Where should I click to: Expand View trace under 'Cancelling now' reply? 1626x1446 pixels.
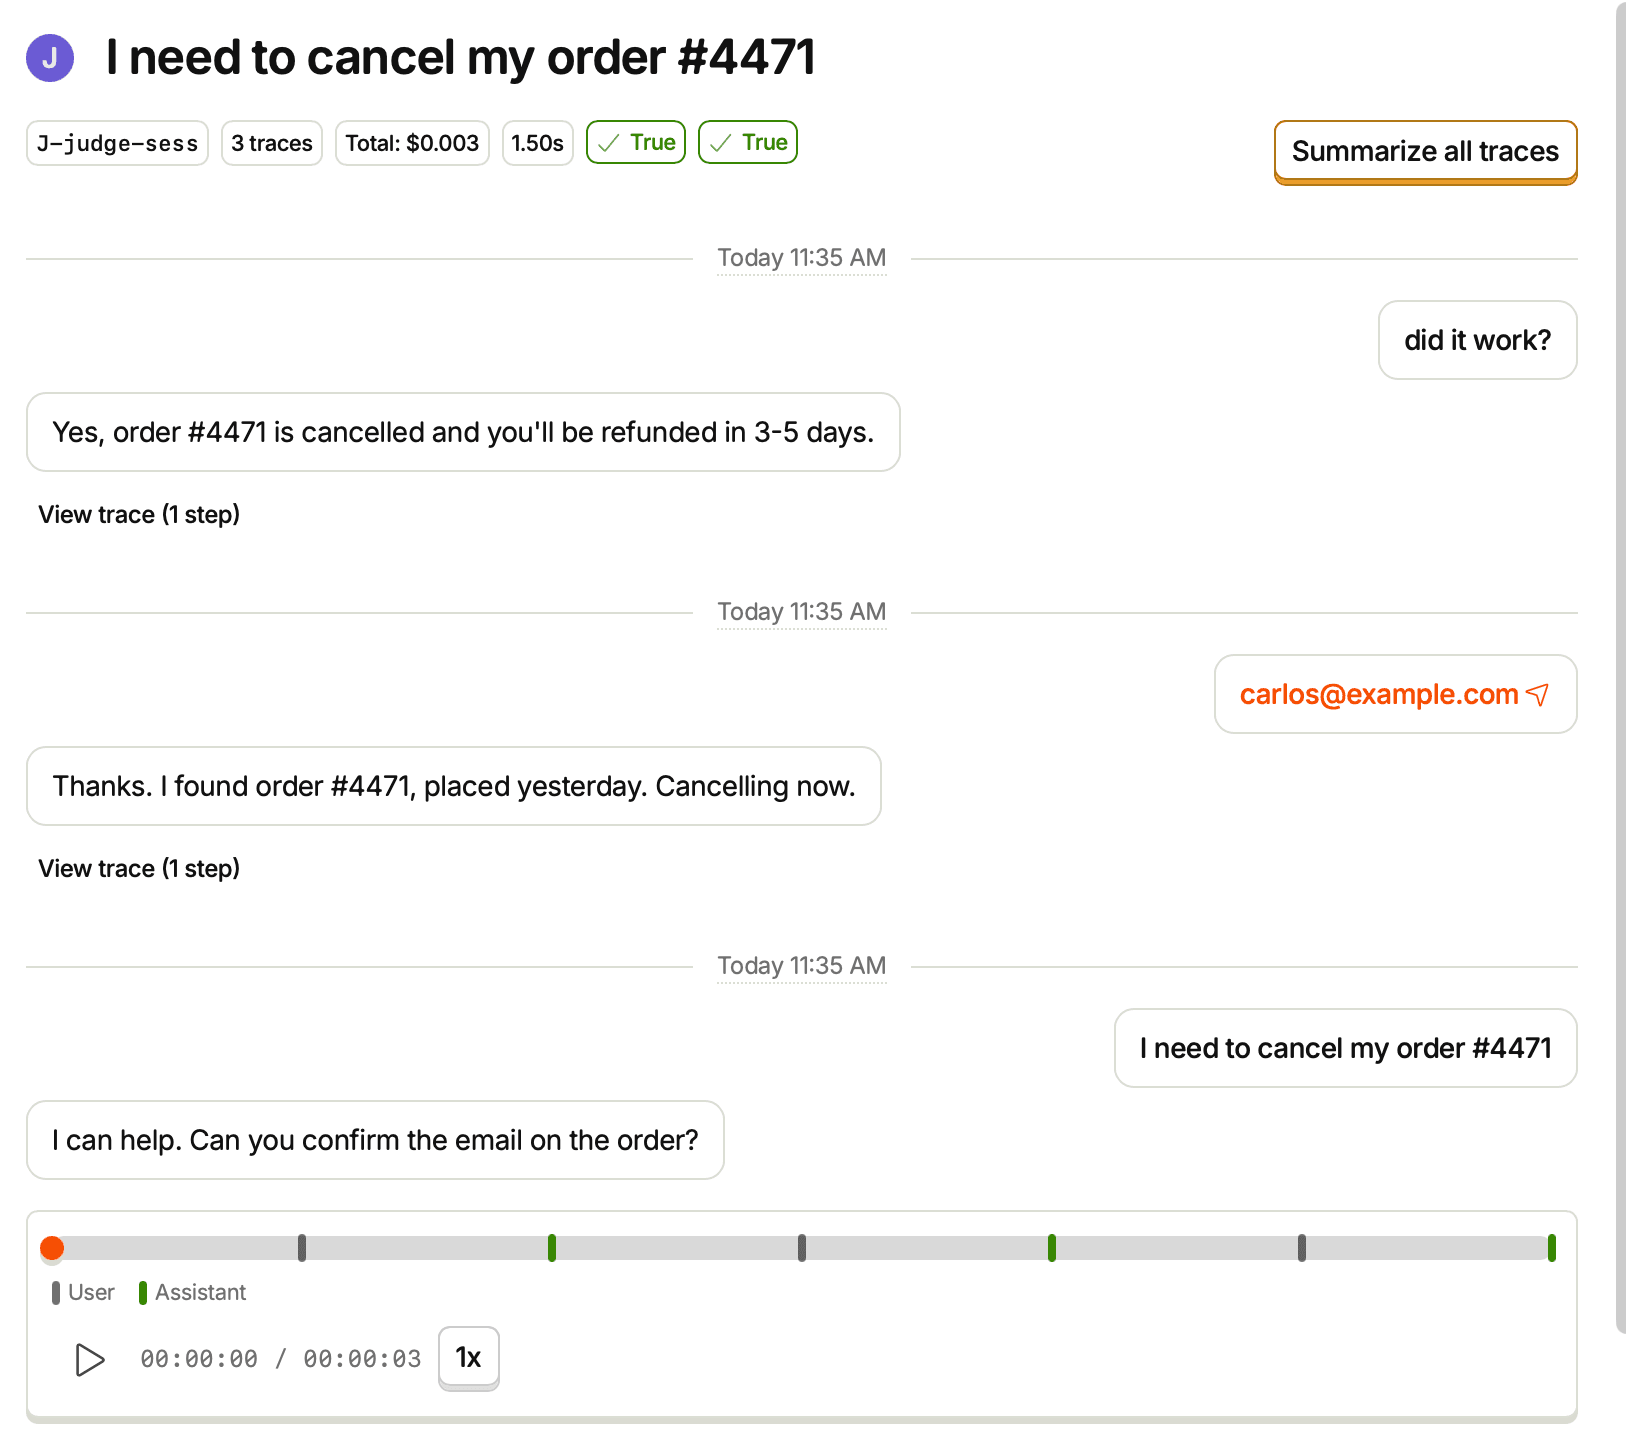coord(139,868)
